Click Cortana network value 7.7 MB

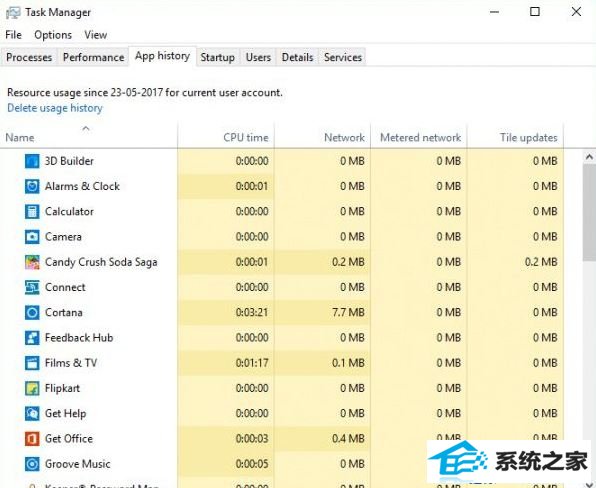pyautogui.click(x=348, y=312)
